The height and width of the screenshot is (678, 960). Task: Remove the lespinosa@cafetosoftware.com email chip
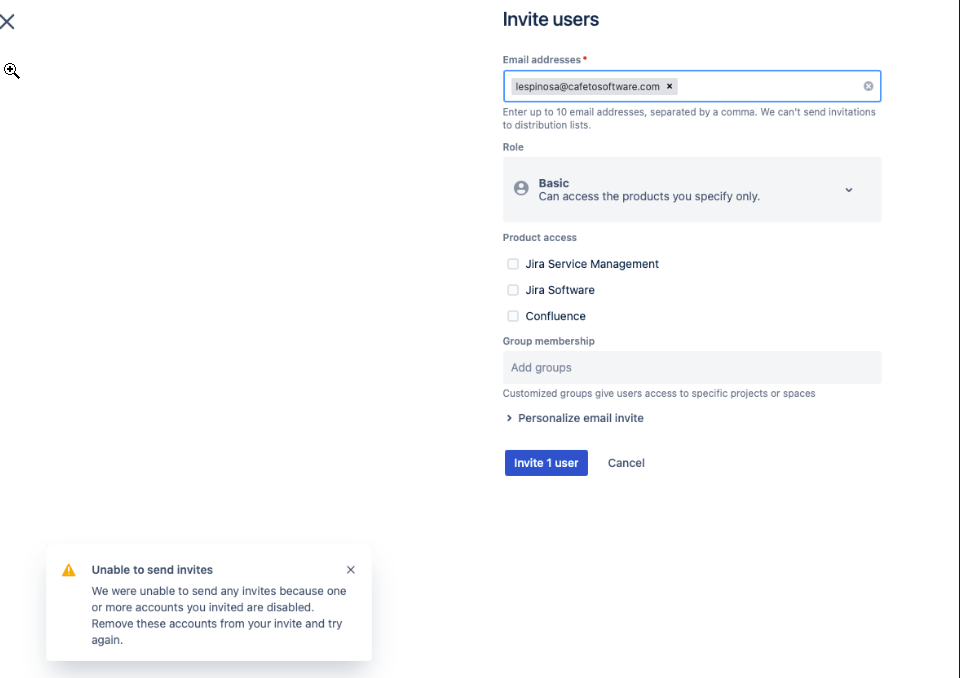coord(669,86)
